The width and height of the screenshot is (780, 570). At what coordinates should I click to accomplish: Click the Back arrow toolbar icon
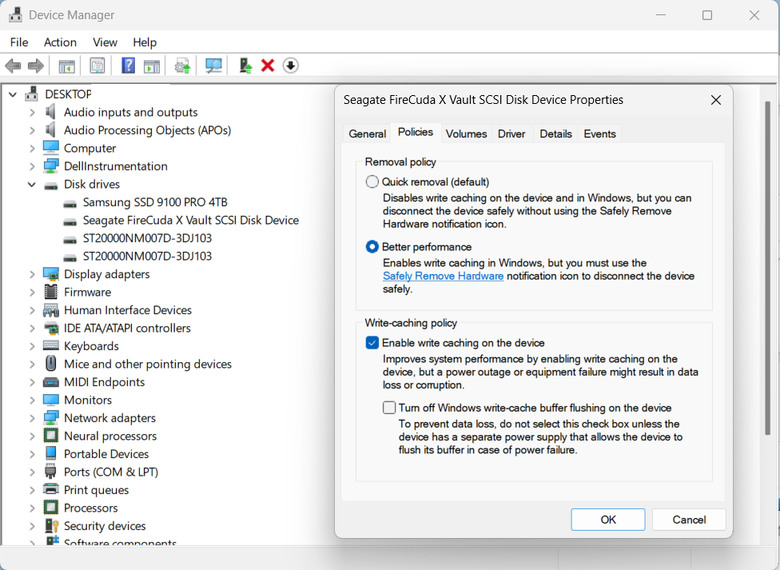click(13, 66)
